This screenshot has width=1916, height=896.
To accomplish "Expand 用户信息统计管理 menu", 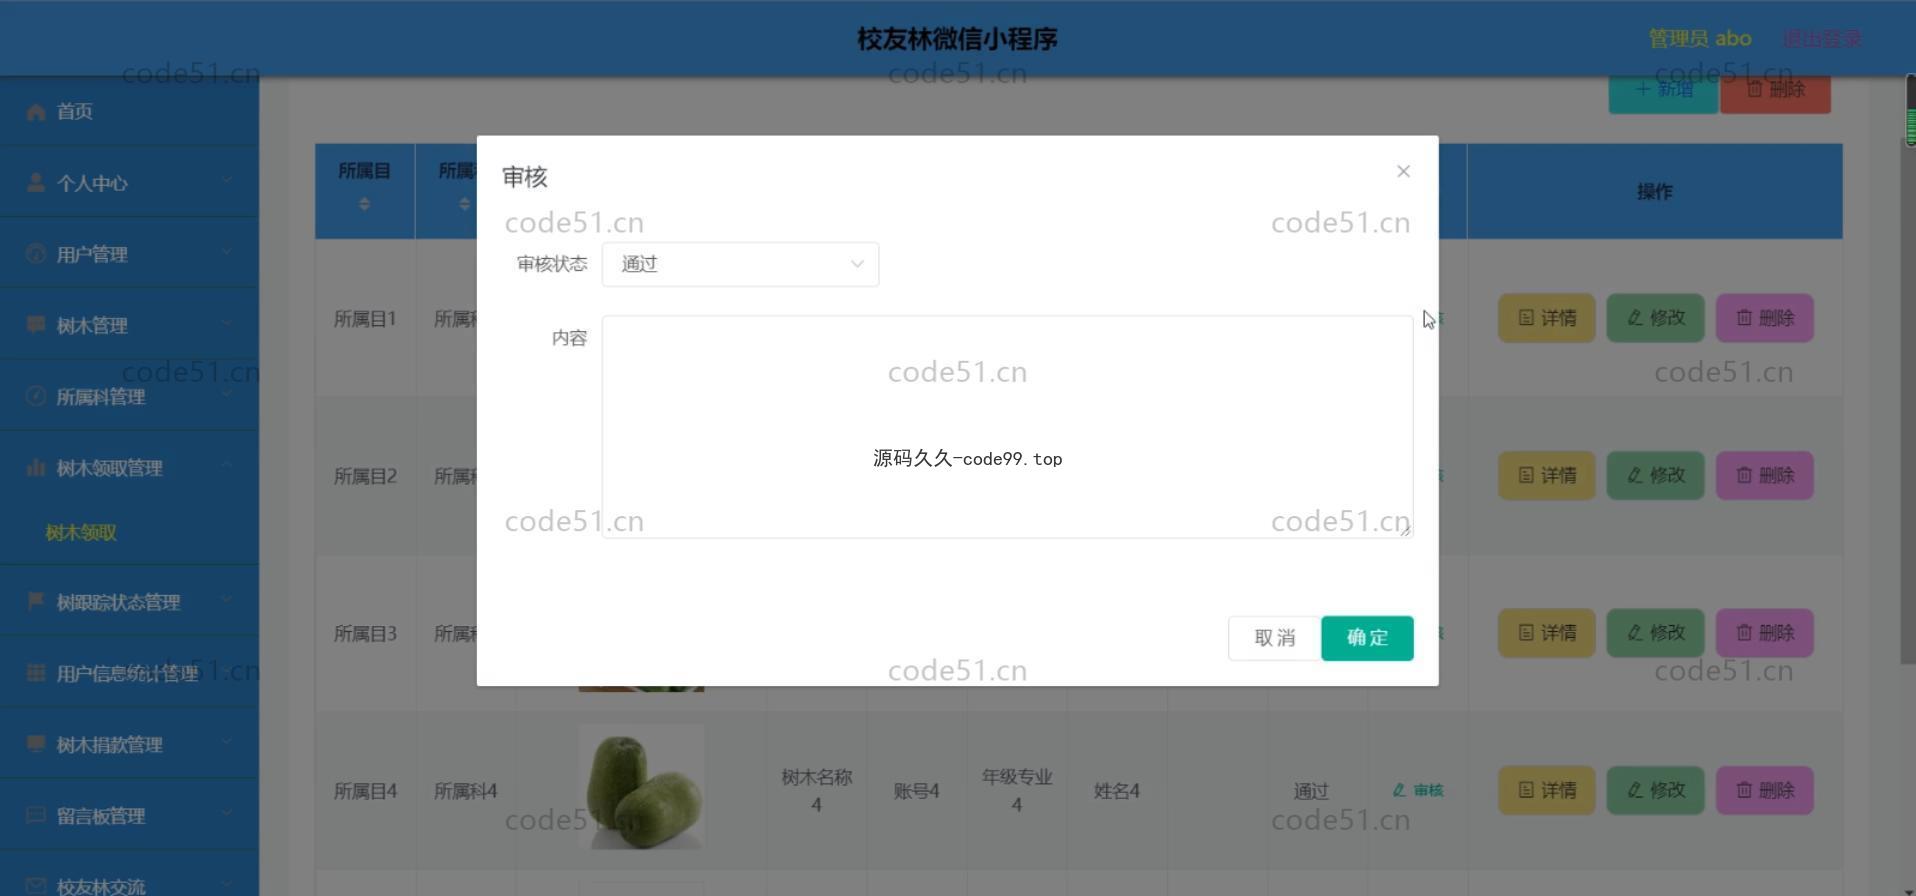I will pos(129,673).
